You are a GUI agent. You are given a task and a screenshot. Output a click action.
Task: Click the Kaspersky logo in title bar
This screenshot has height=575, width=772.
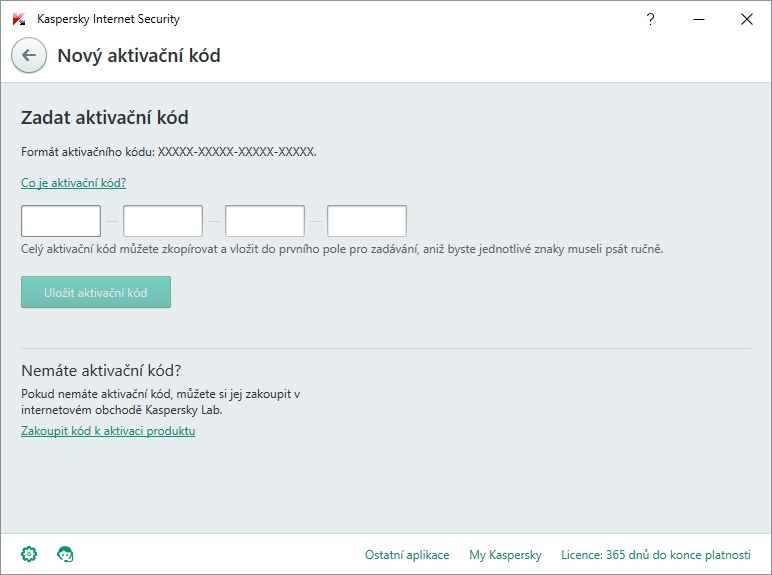click(19, 19)
